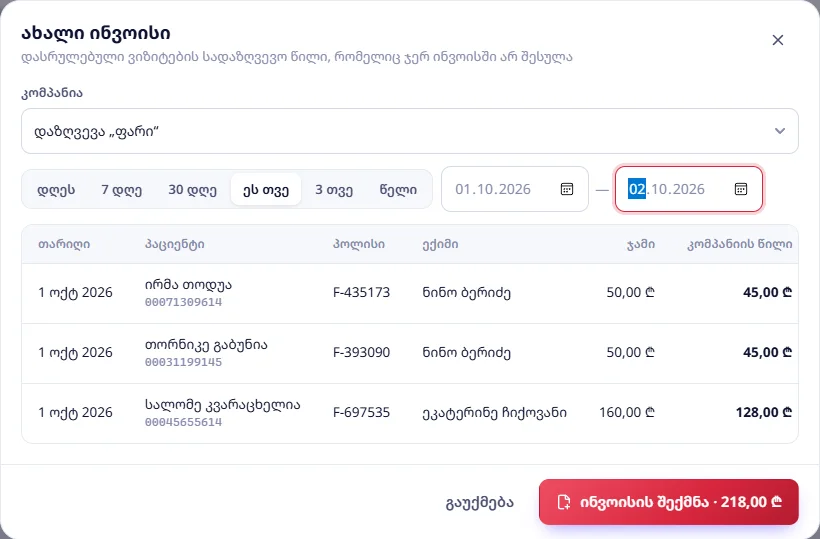Open company selector დაზღვევა „ფარი“

click(x=409, y=131)
